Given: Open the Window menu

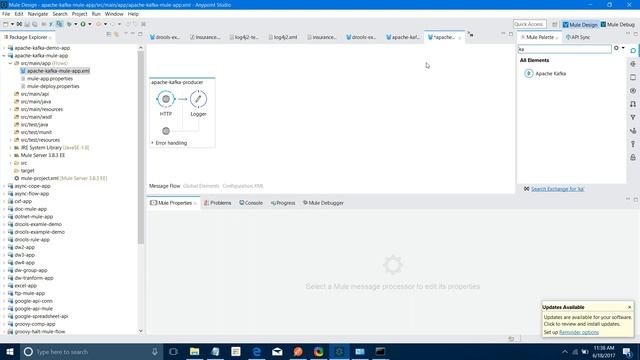Looking at the screenshot, I should (x=114, y=14).
